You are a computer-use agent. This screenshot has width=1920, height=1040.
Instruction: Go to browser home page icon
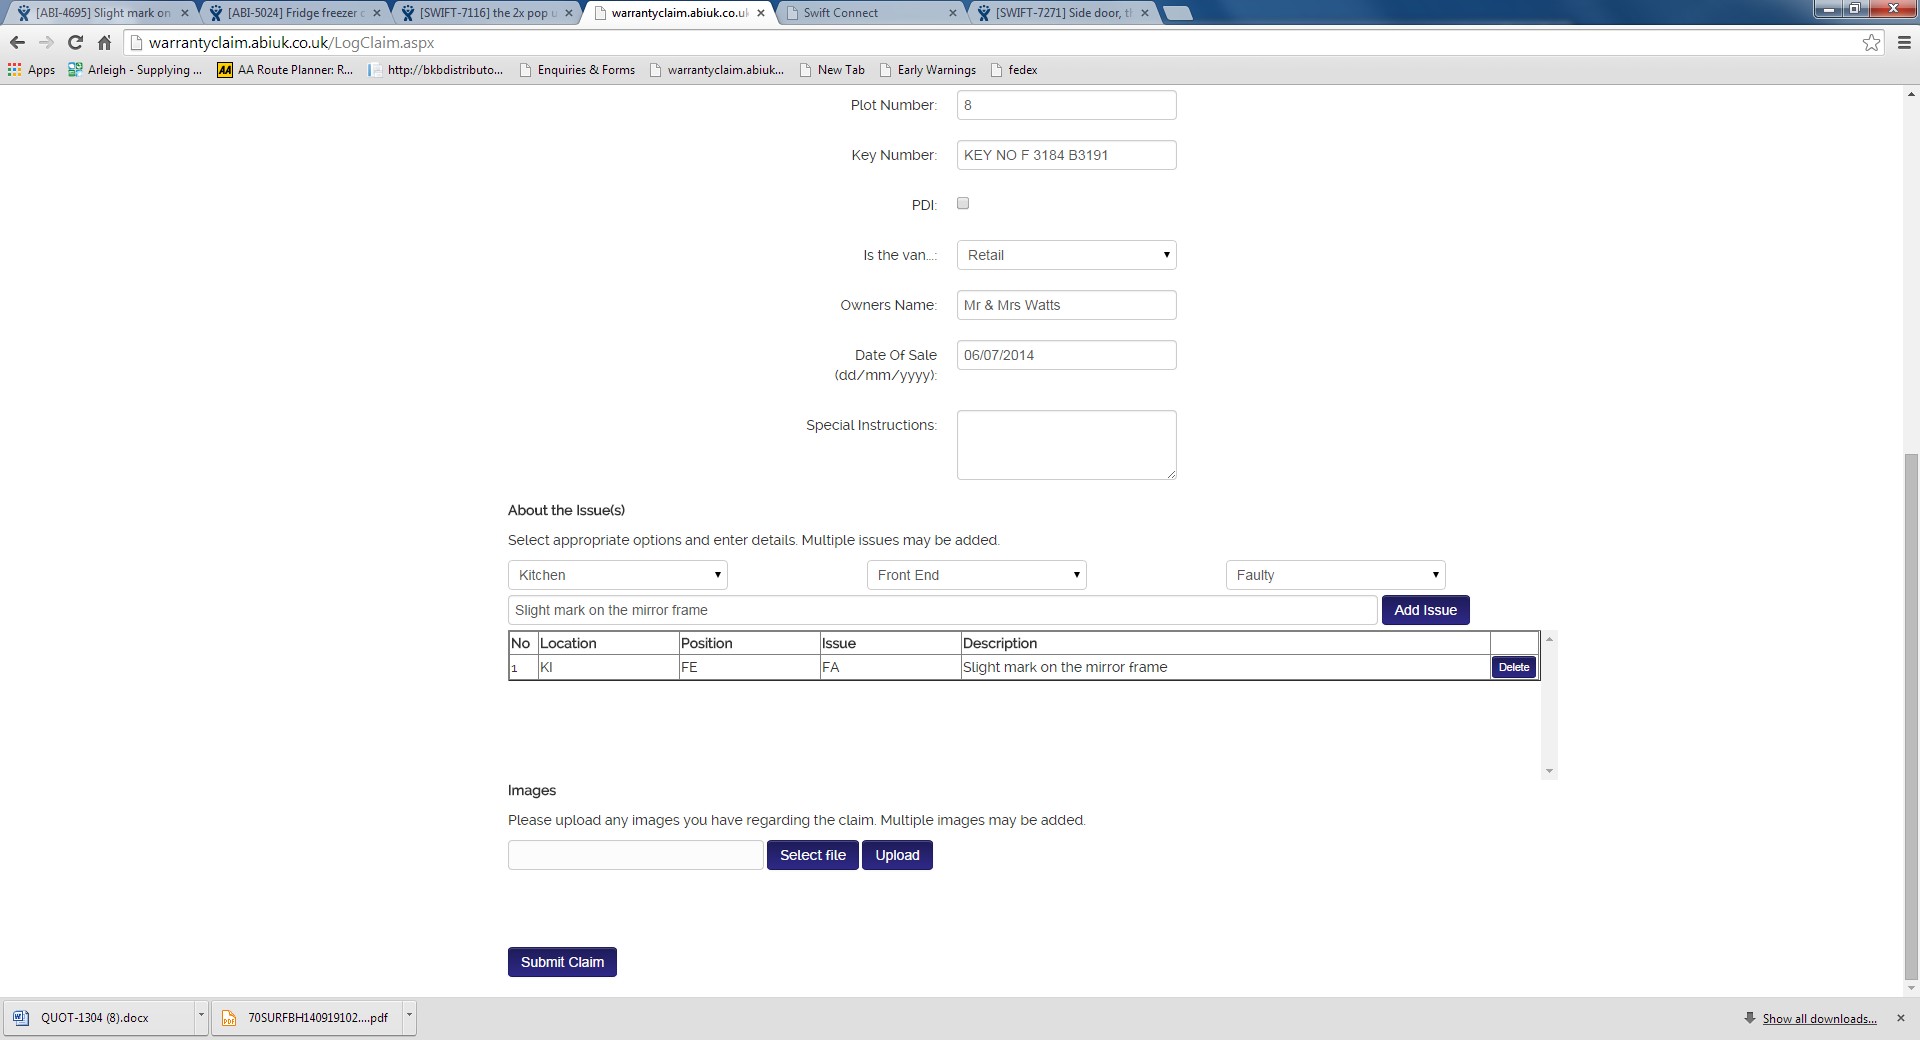point(104,42)
